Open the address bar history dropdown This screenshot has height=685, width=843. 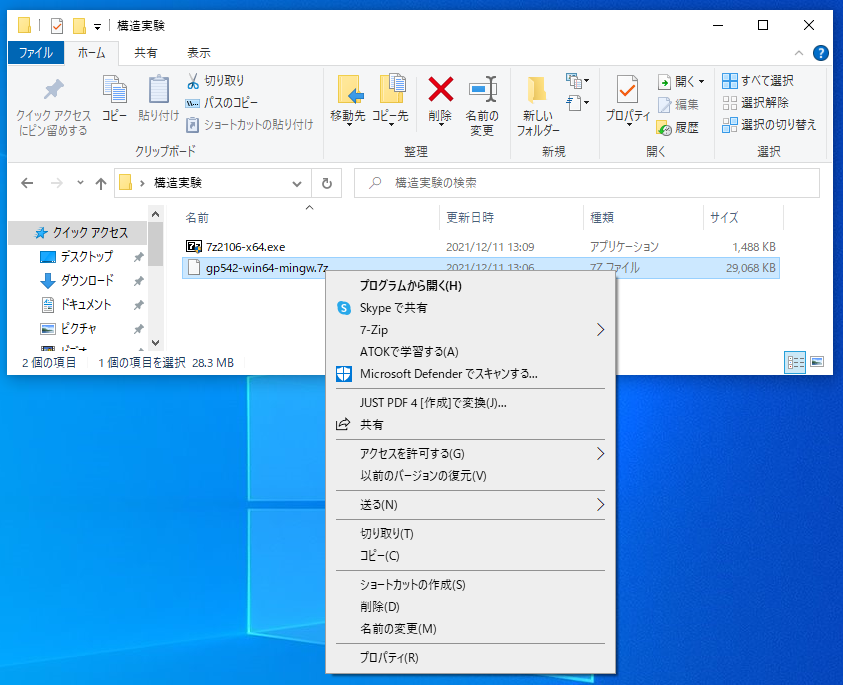(297, 184)
